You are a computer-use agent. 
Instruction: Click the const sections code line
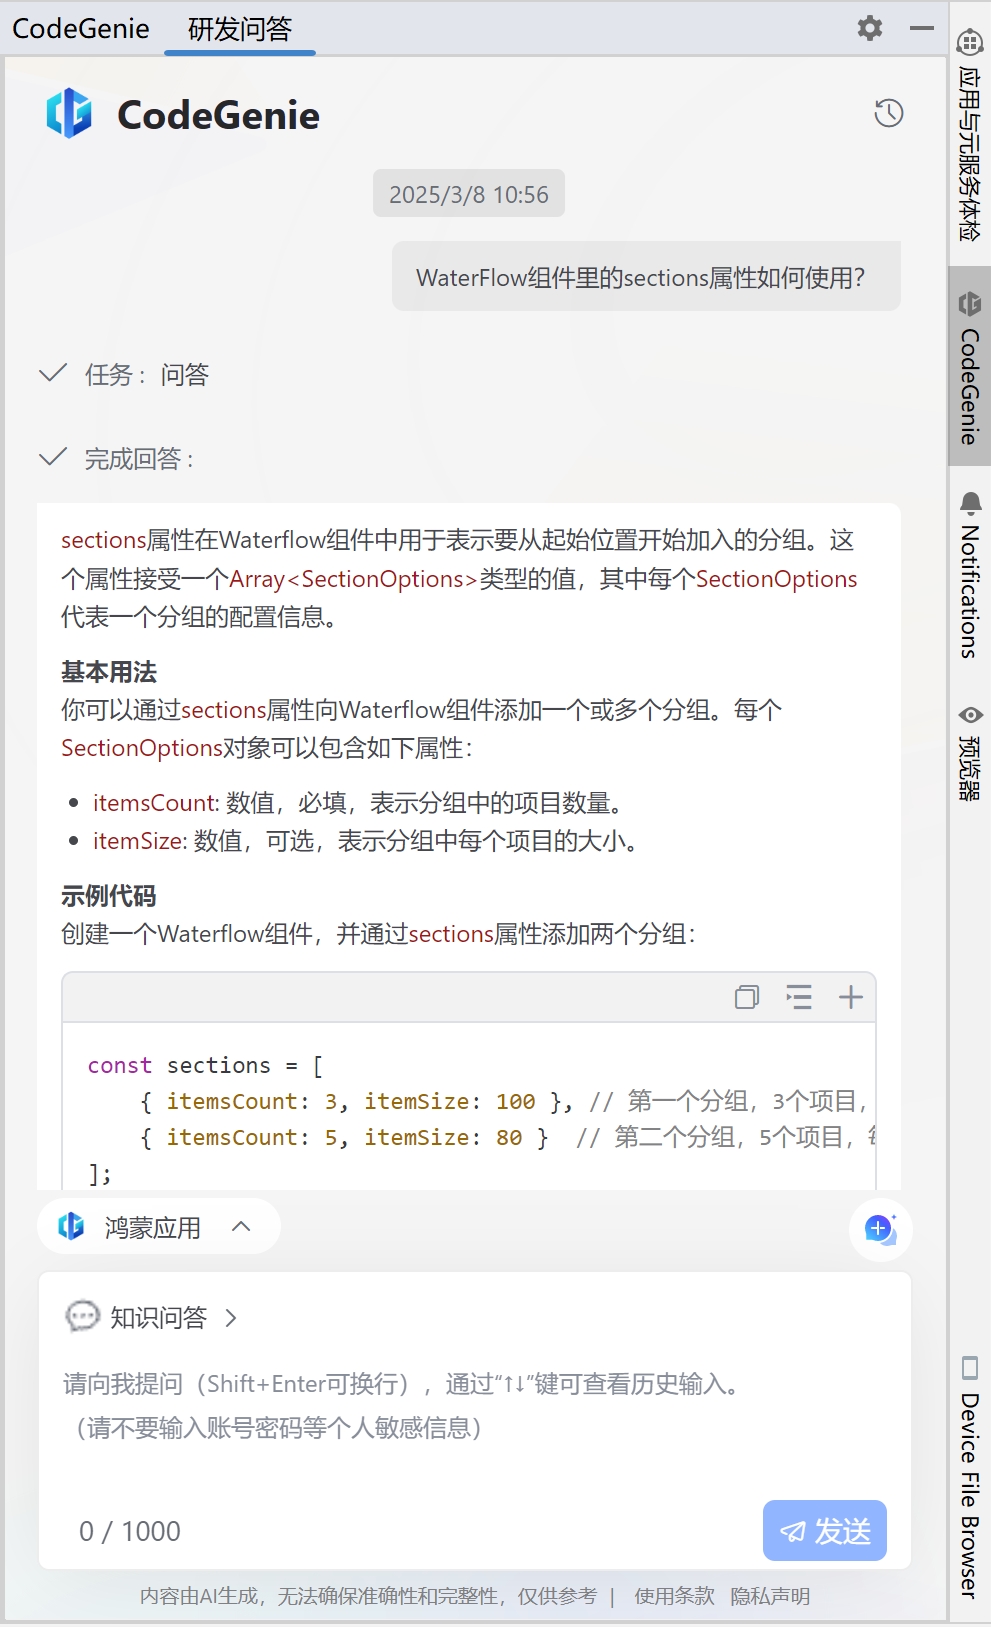pos(205,1065)
